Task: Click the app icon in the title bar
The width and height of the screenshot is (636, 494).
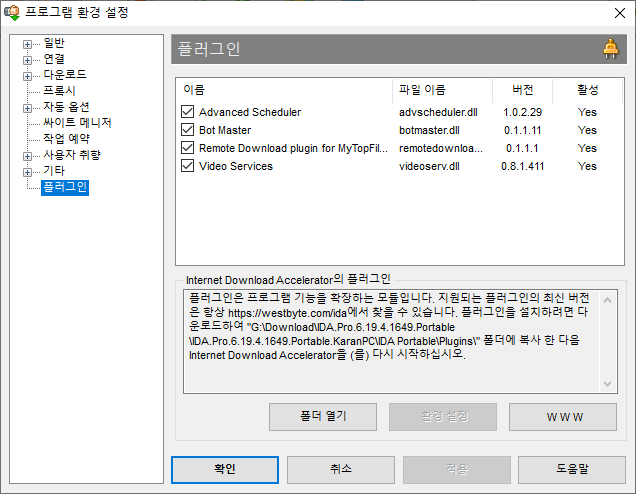Action: pos(12,13)
